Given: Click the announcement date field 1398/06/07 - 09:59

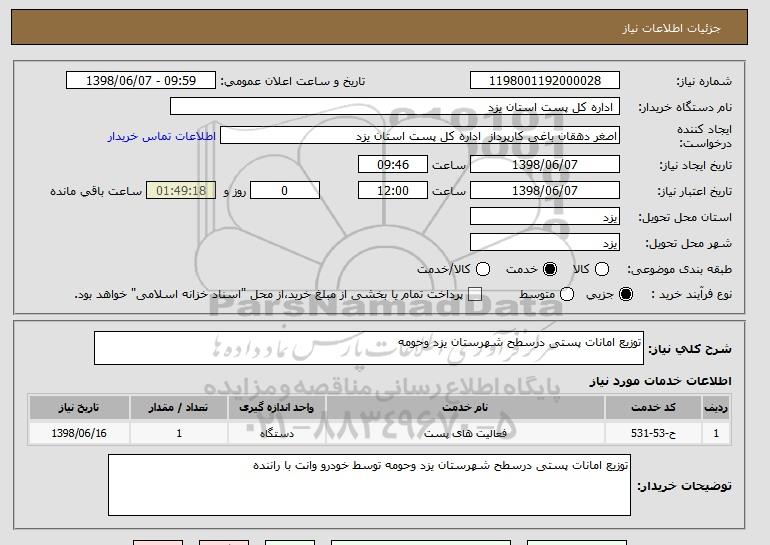Looking at the screenshot, I should click(141, 81).
